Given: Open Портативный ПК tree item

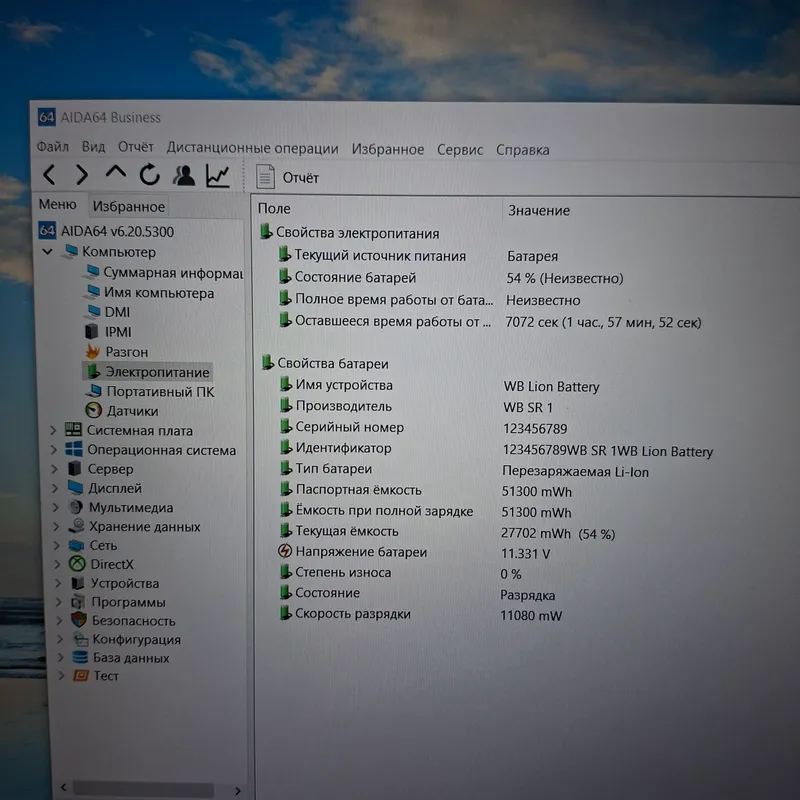Looking at the screenshot, I should (149, 391).
